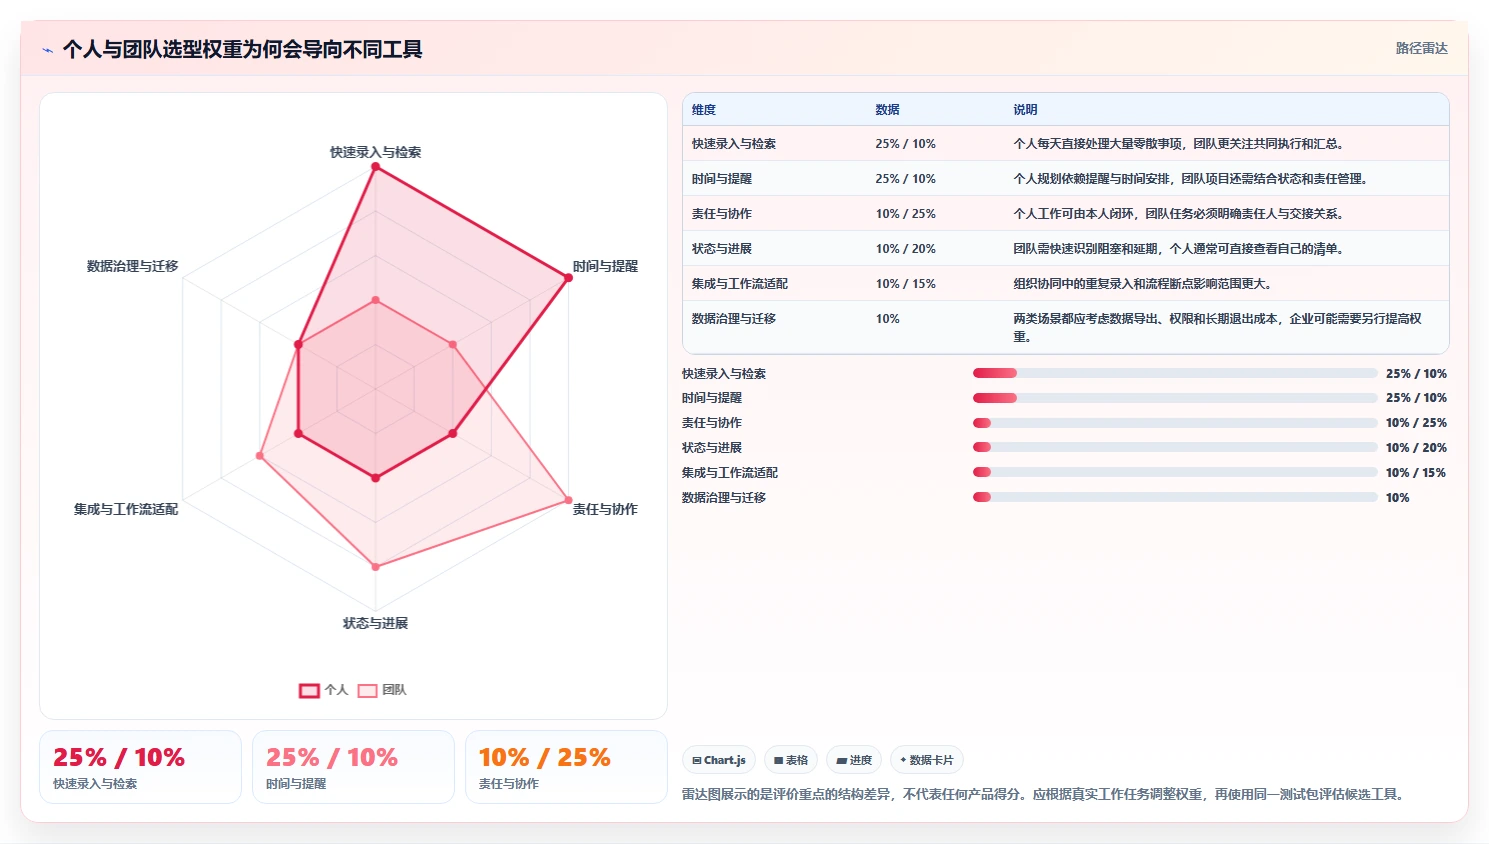Image resolution: width=1489 pixels, height=844 pixels.
Task: Click the page title 个人与团队选型权重为何会导向不同工具
Action: [x=242, y=49]
